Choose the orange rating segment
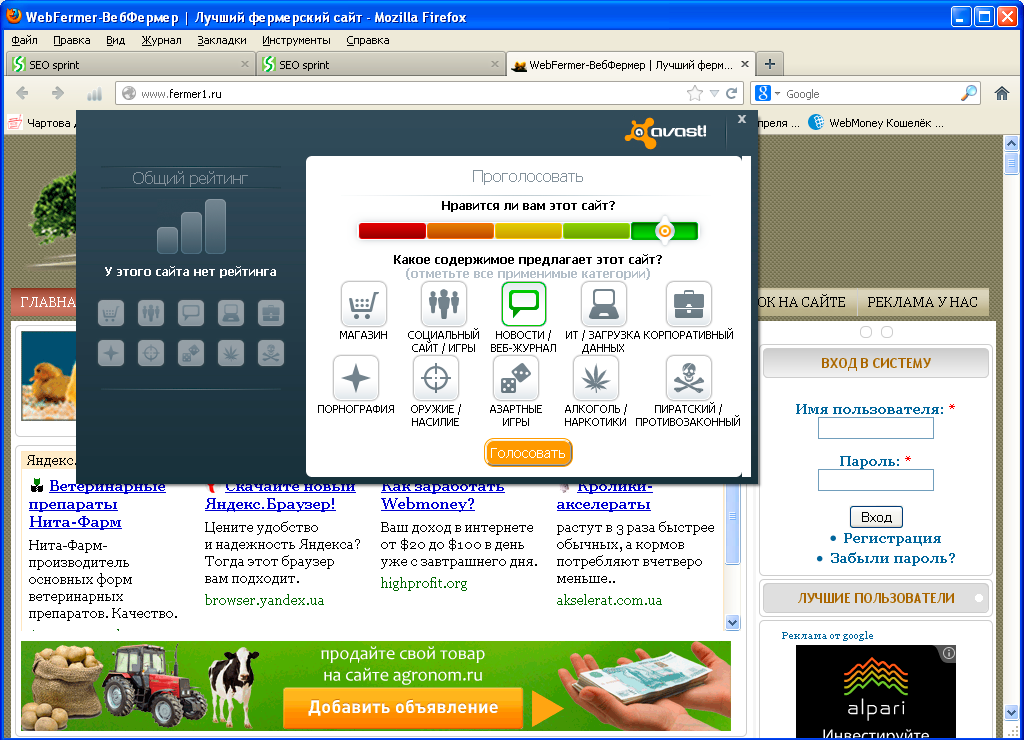This screenshot has width=1024, height=740. 460,231
